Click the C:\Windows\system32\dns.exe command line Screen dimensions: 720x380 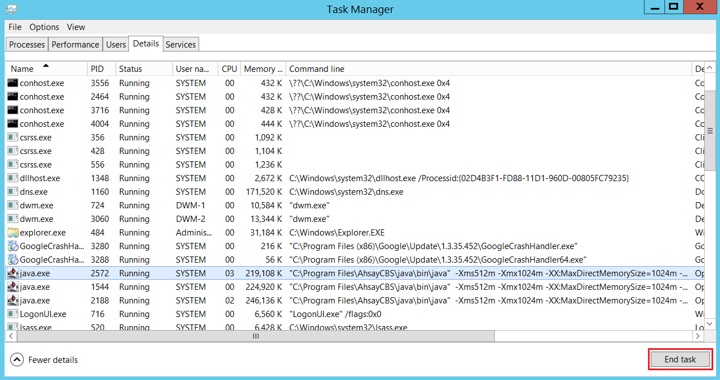(x=346, y=192)
